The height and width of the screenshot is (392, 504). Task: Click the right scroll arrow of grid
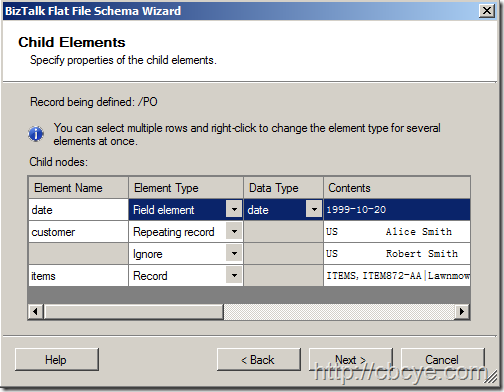click(x=462, y=312)
